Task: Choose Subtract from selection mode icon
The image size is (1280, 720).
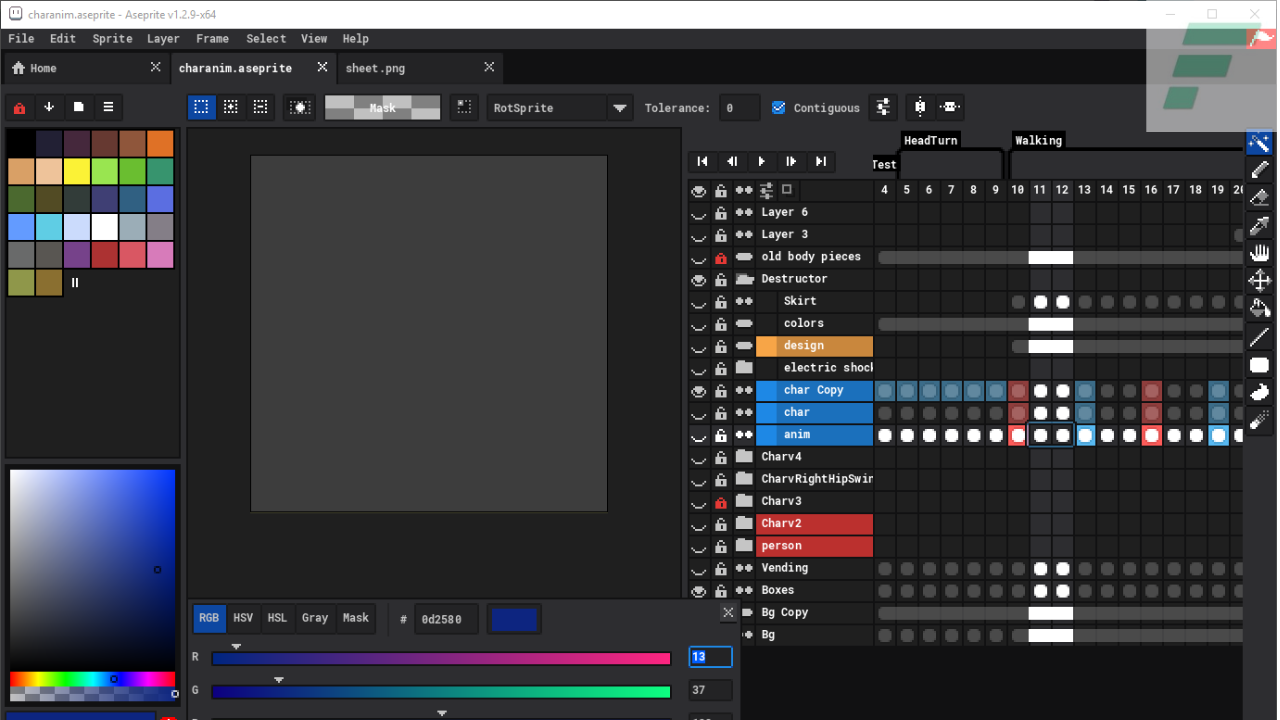Action: click(x=260, y=107)
